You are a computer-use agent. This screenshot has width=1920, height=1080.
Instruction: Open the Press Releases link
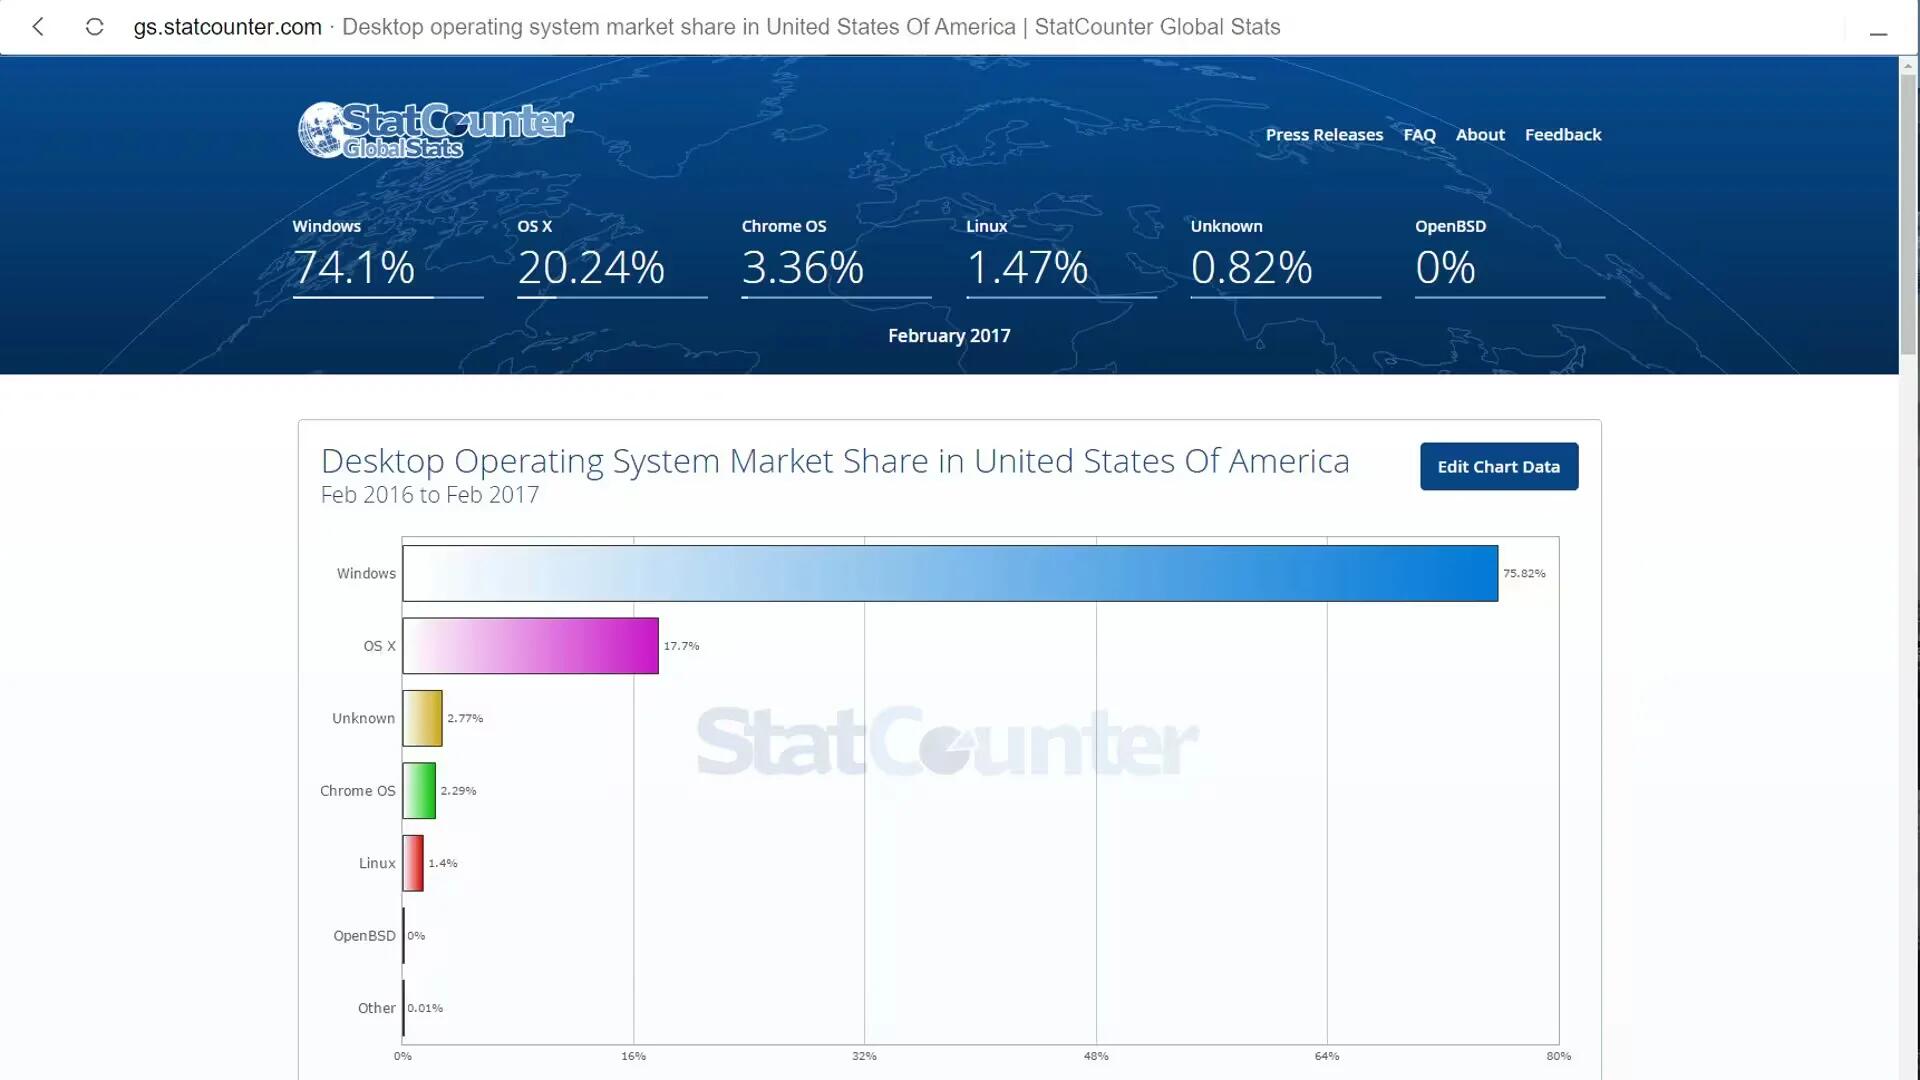point(1324,135)
